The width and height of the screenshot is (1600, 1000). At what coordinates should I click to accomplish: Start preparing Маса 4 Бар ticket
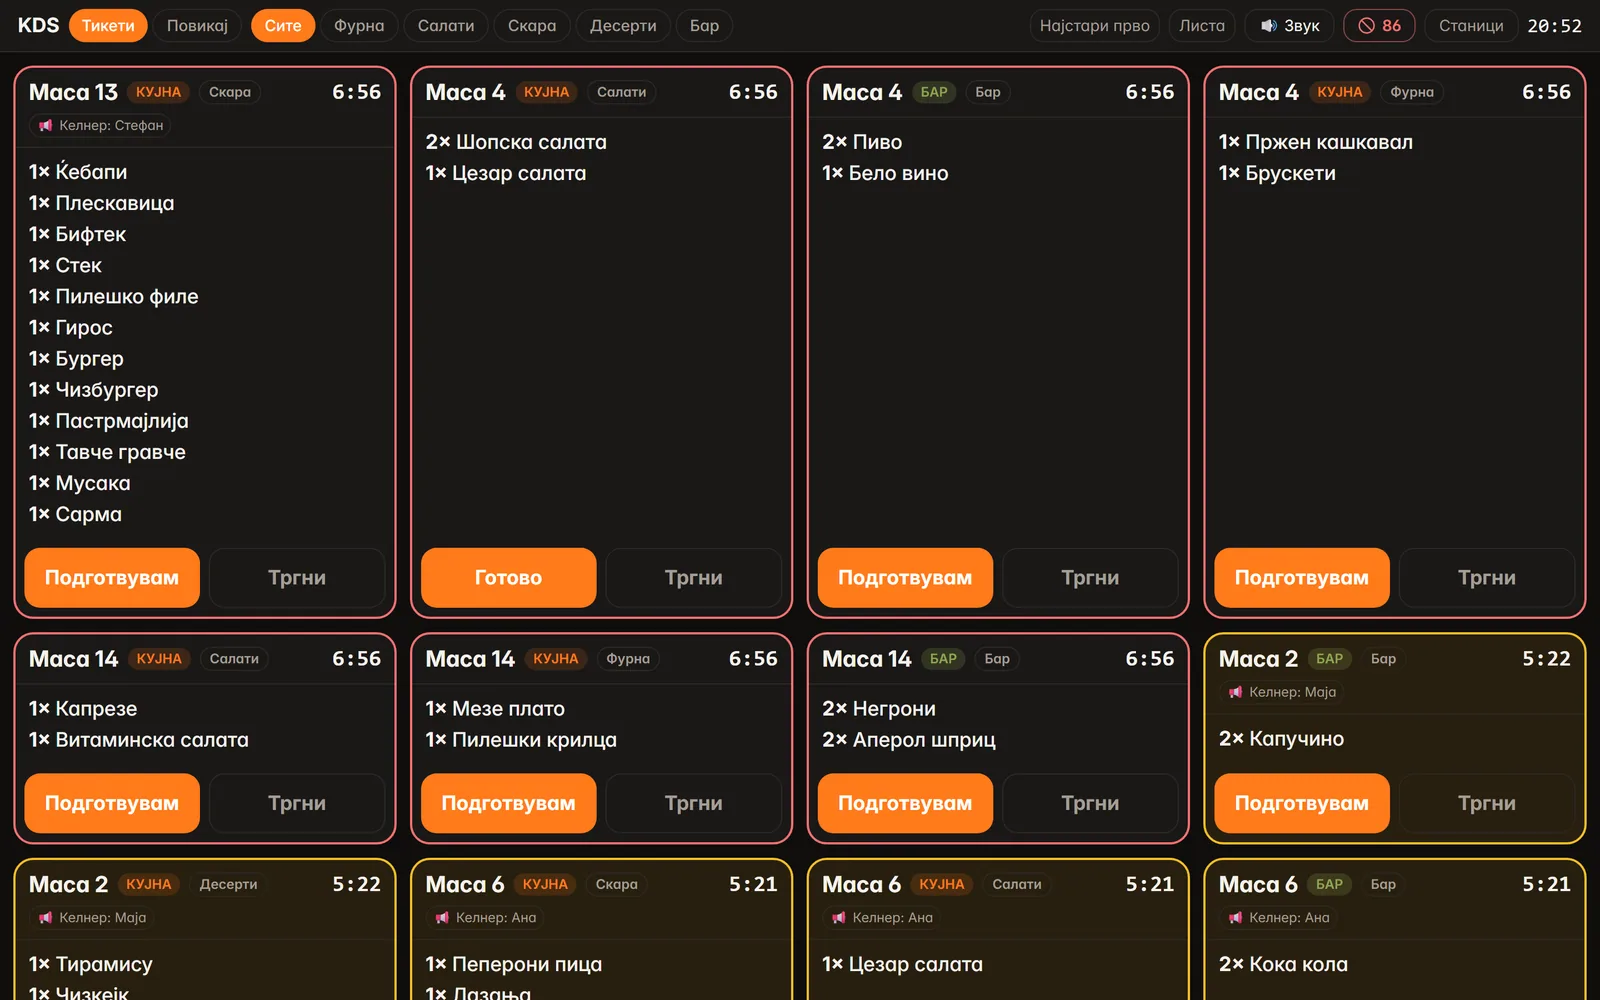[x=905, y=577]
